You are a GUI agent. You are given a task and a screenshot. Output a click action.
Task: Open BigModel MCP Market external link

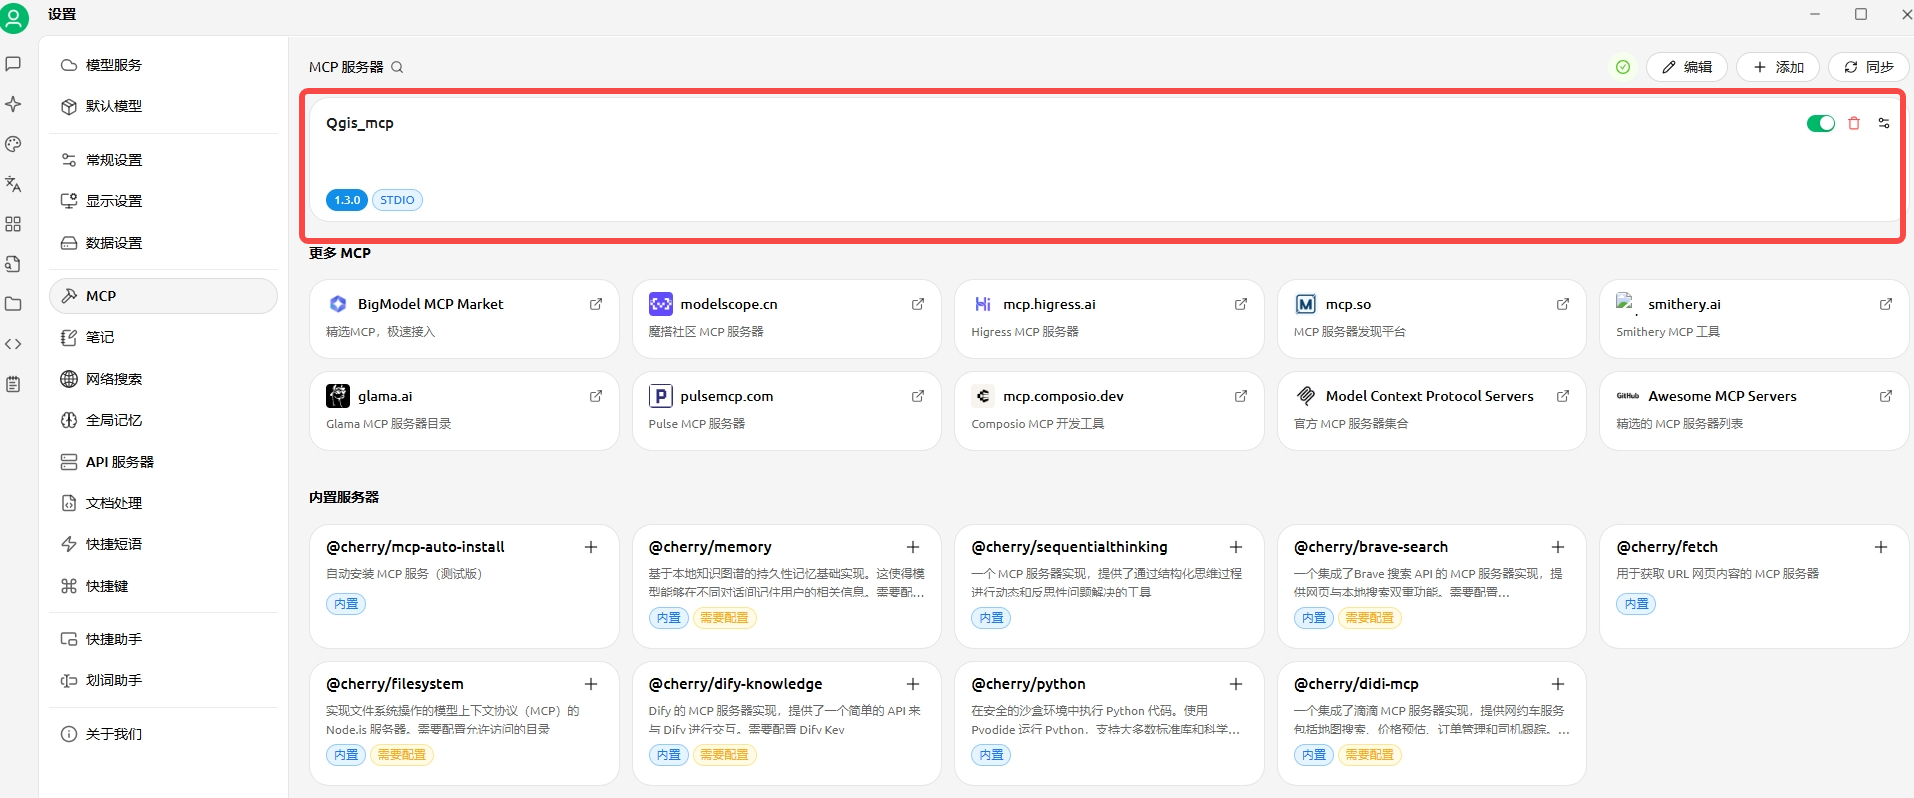[x=596, y=304]
